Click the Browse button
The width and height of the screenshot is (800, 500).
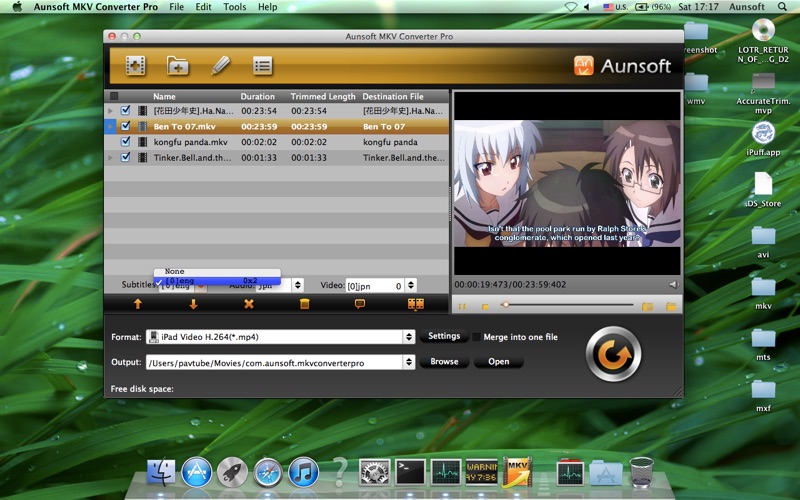pyautogui.click(x=444, y=361)
